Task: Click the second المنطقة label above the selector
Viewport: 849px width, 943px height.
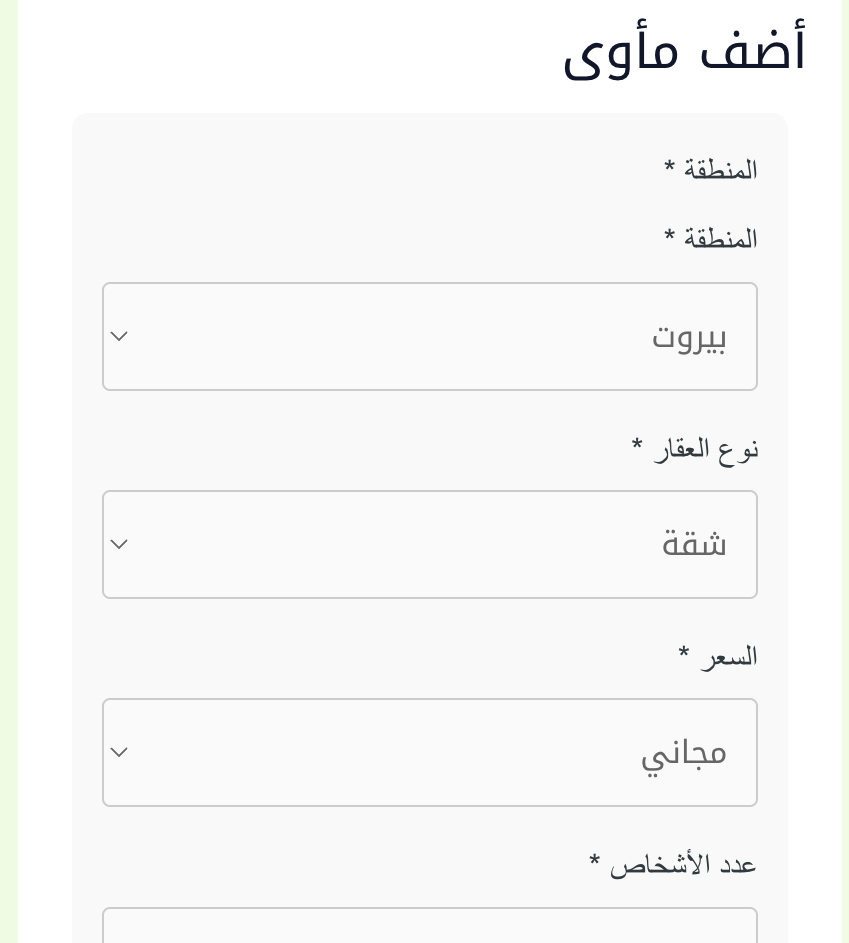Action: click(x=710, y=238)
